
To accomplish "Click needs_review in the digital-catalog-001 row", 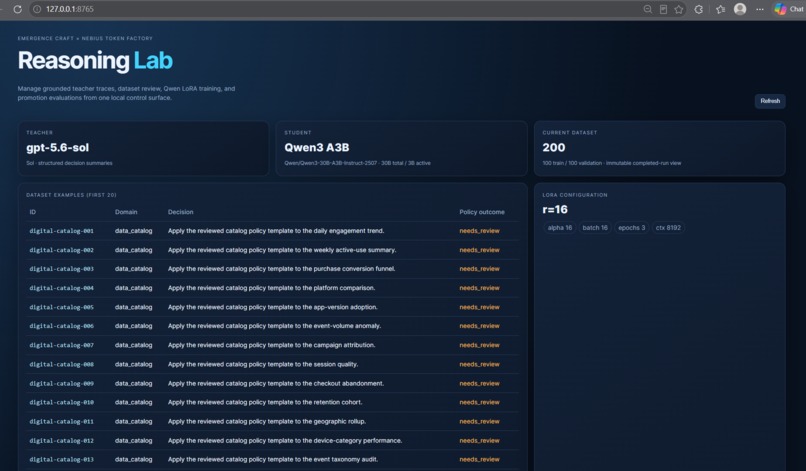I will pos(480,231).
